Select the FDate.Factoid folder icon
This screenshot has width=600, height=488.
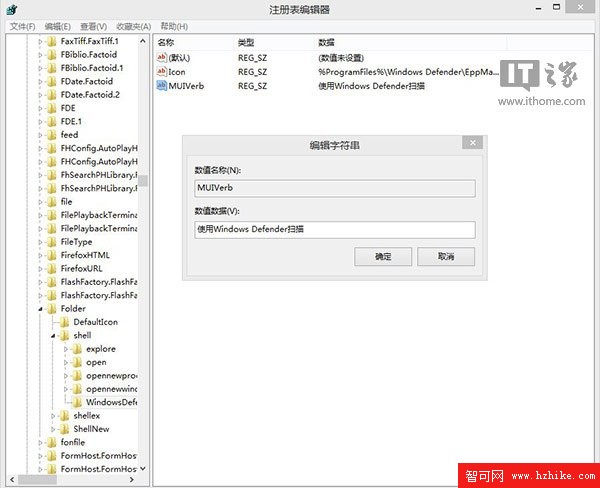(x=51, y=81)
